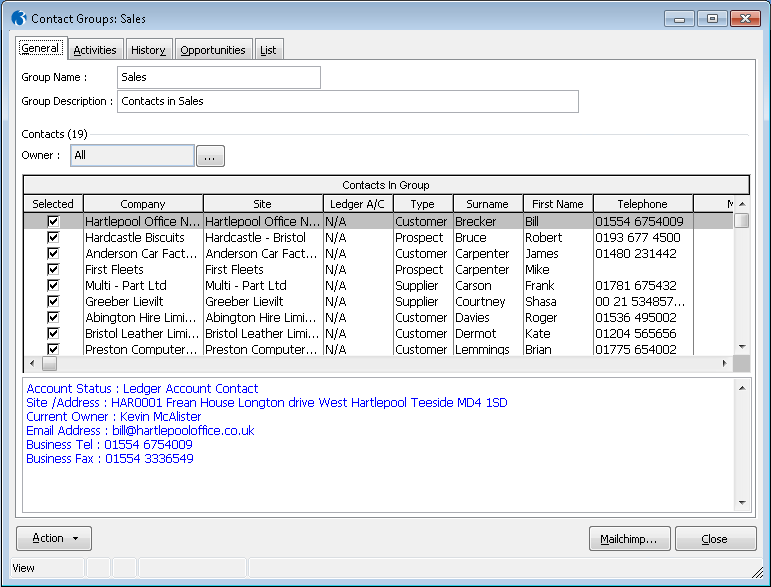This screenshot has height=587, width=771.
Task: Click details pane scroll down arrow
Action: coord(742,502)
